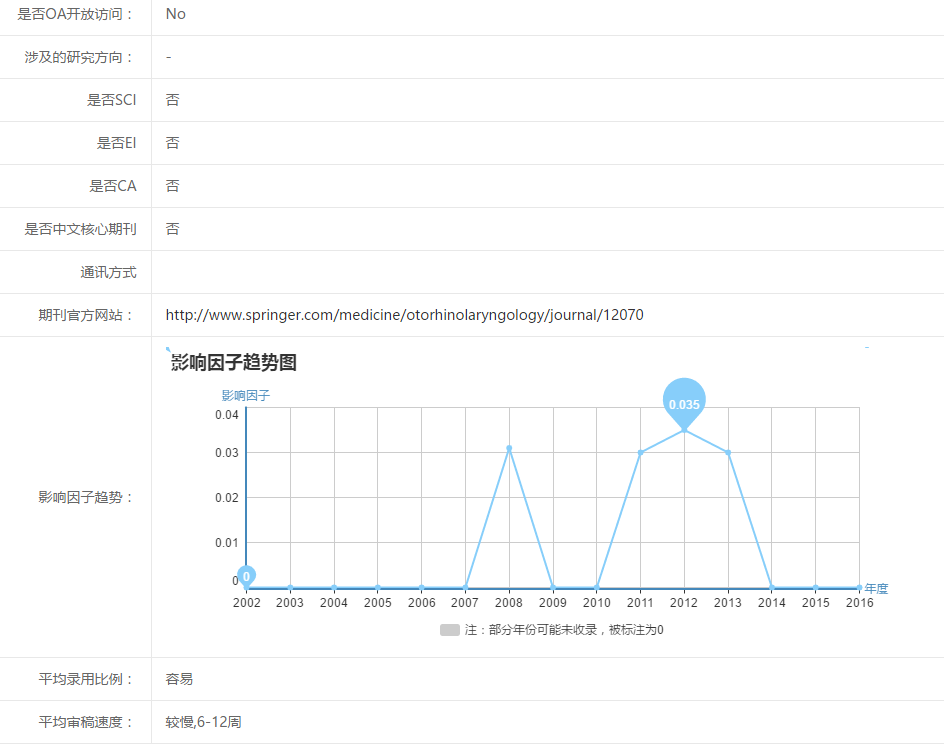Click the 2009 data point on the baseline
This screenshot has height=754, width=944.
click(x=553, y=587)
